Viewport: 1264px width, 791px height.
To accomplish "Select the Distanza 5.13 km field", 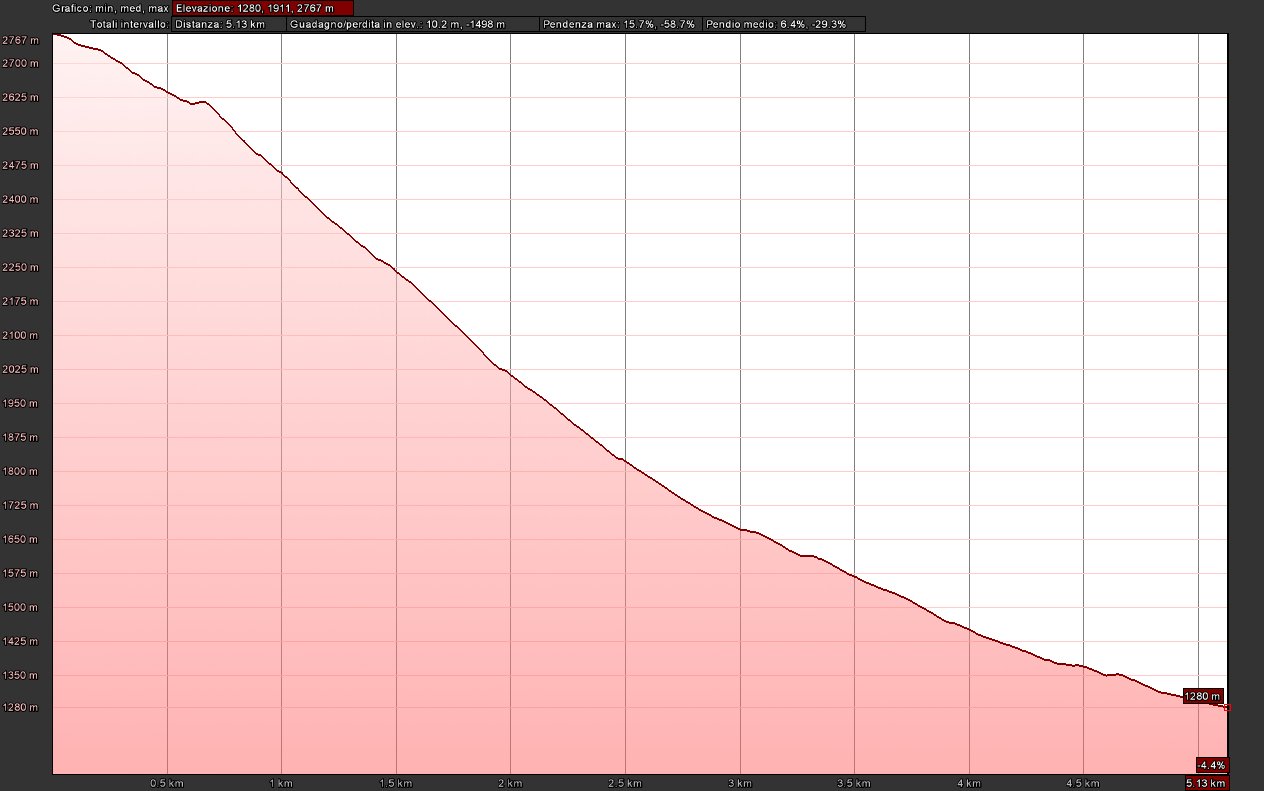I will point(228,24).
